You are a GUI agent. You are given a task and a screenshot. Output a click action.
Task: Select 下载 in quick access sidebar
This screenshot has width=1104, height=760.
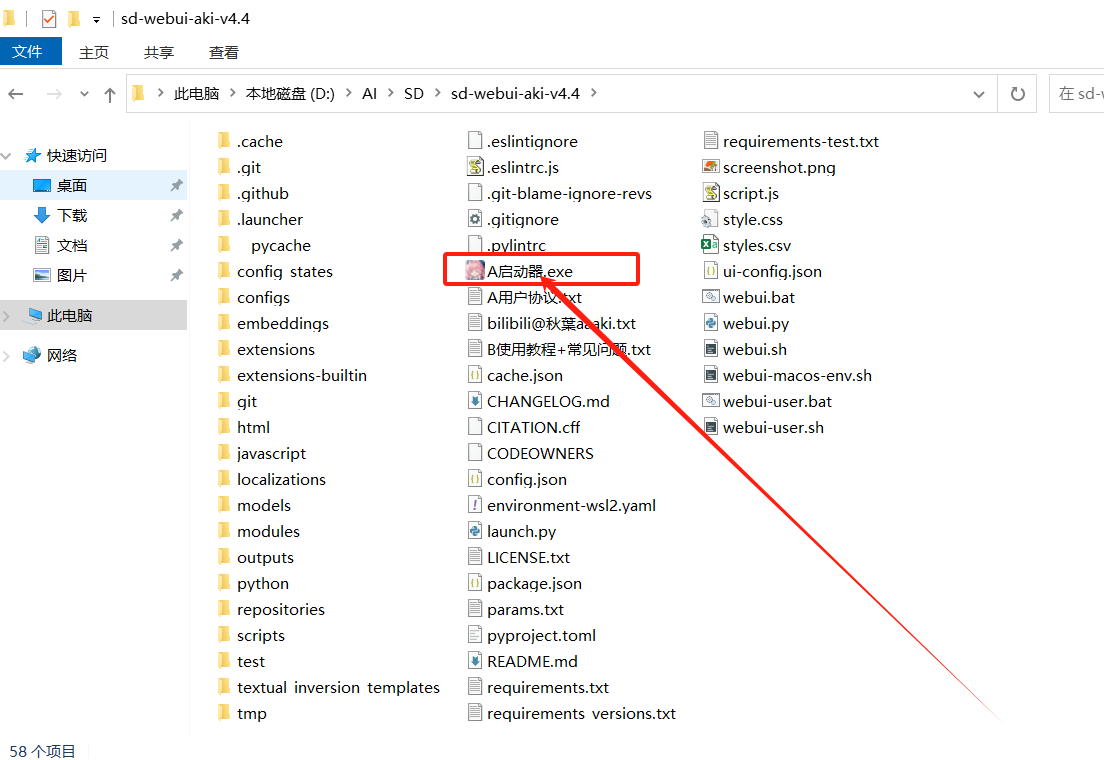click(x=72, y=215)
